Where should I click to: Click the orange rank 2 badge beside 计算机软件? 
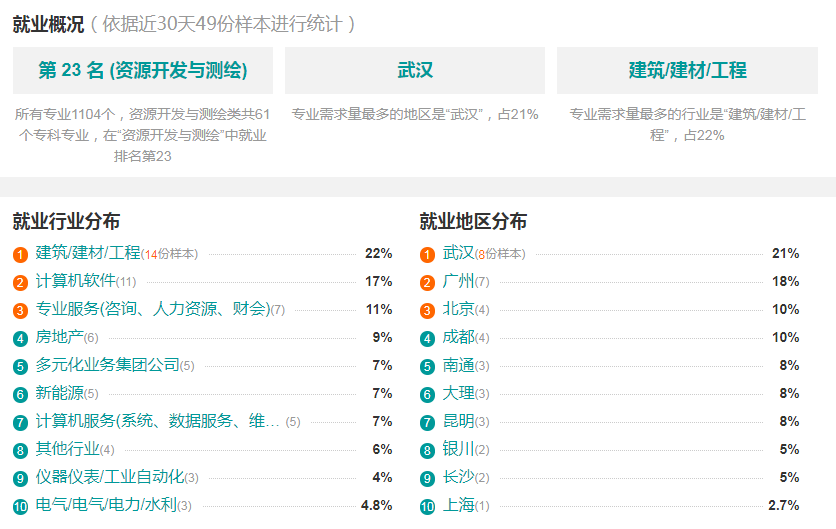coord(20,283)
